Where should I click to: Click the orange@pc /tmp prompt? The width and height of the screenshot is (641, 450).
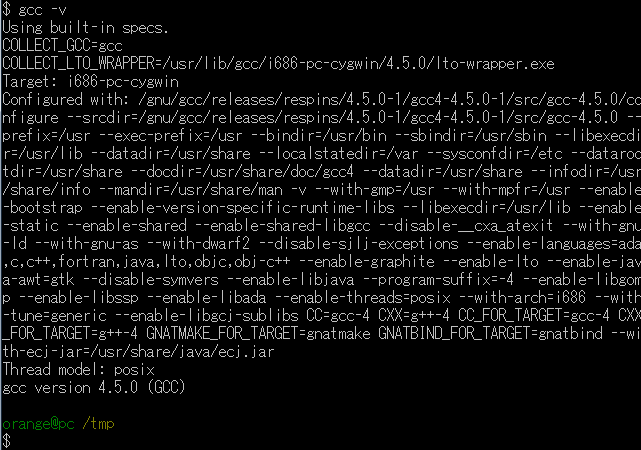(x=58, y=423)
